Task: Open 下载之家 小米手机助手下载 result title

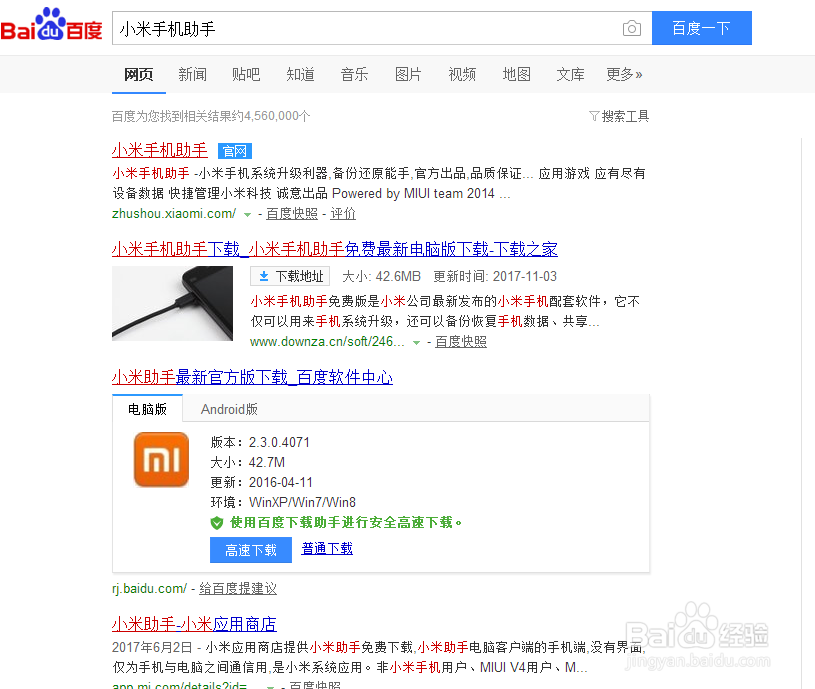Action: tap(335, 249)
